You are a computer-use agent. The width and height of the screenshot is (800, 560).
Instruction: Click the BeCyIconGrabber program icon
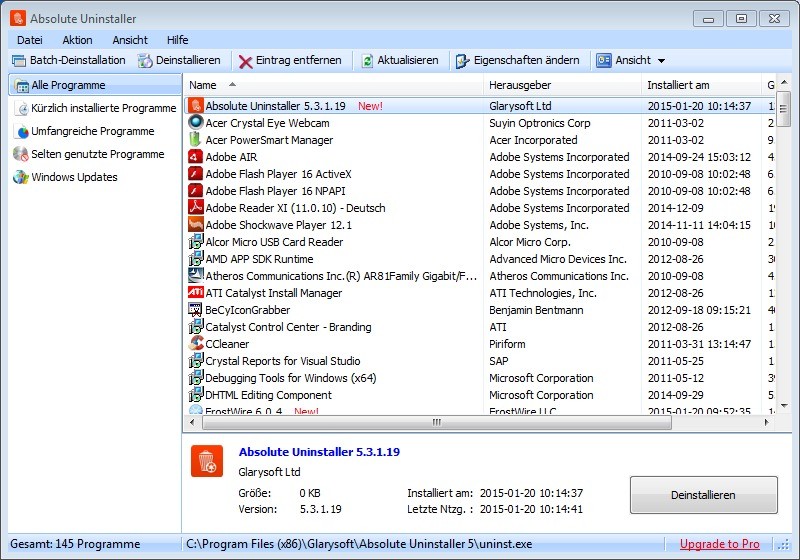195,310
